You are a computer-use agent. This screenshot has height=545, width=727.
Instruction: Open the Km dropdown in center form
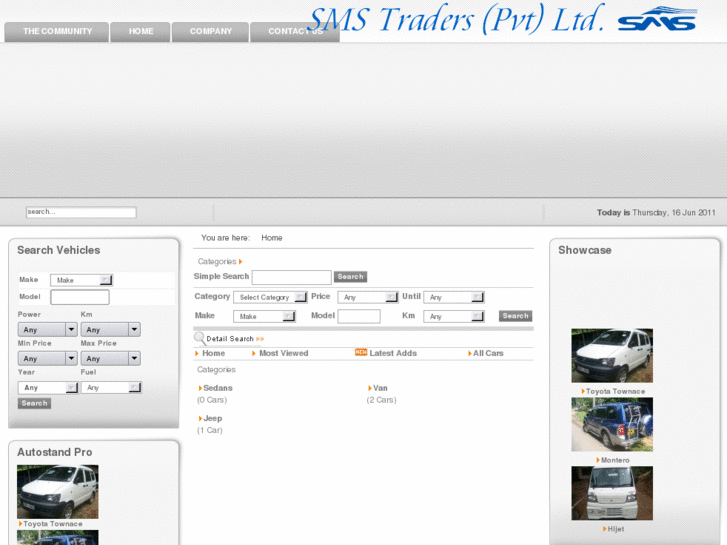[454, 316]
